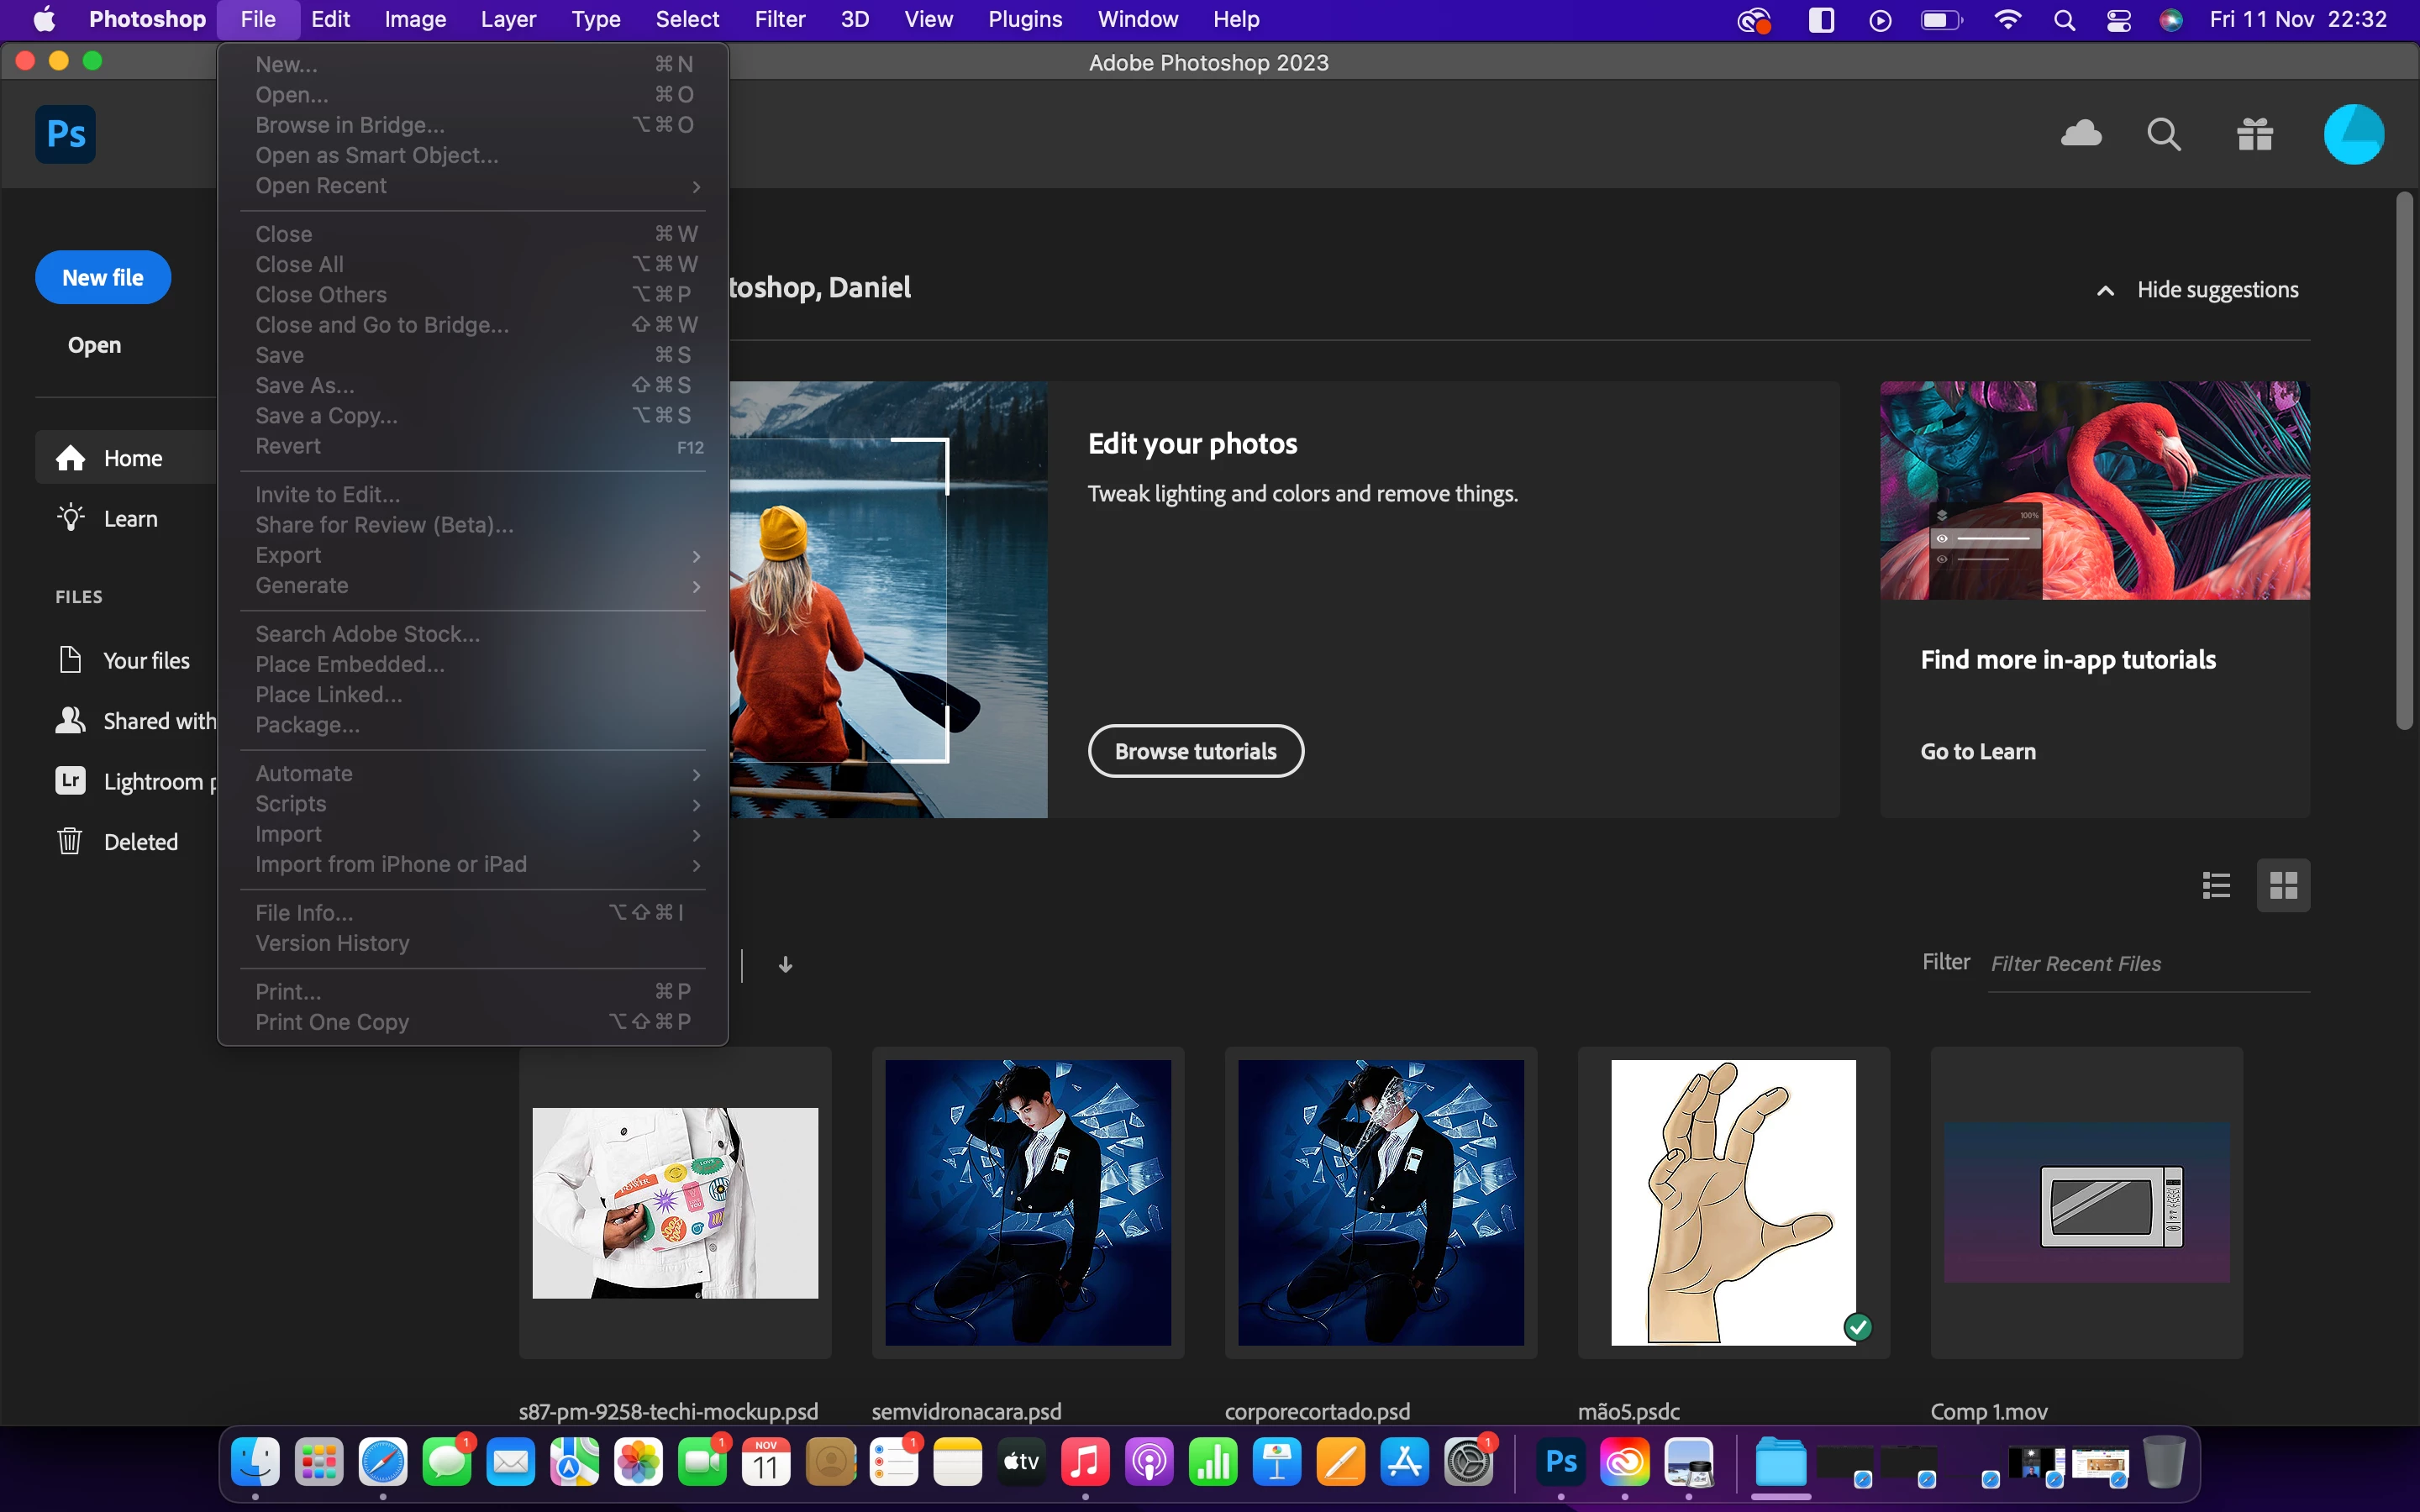This screenshot has height=1512, width=2420.
Task: Choose Search Adobe Stock menu entry
Action: tap(367, 633)
